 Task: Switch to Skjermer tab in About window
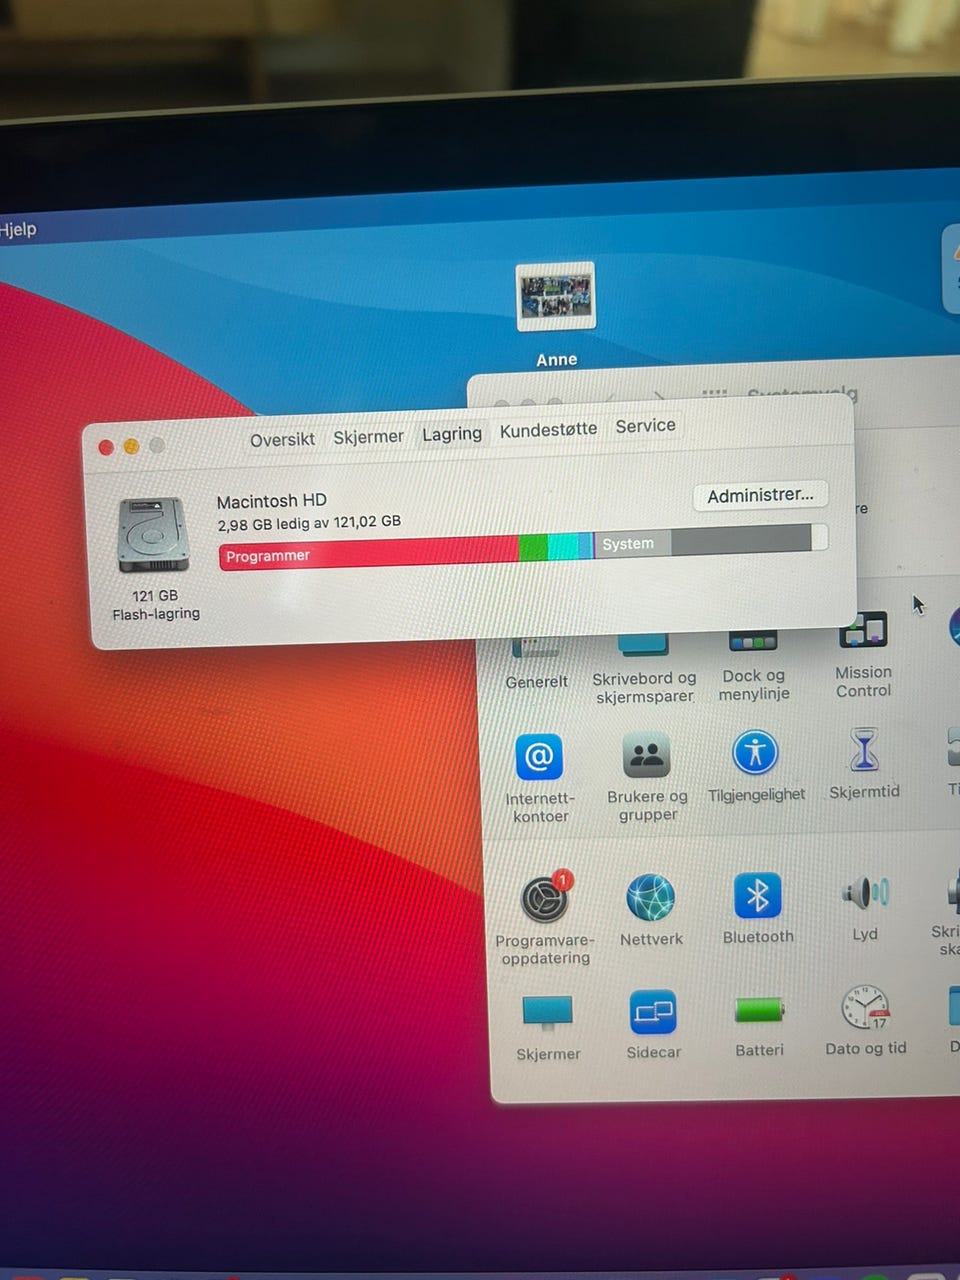(368, 437)
